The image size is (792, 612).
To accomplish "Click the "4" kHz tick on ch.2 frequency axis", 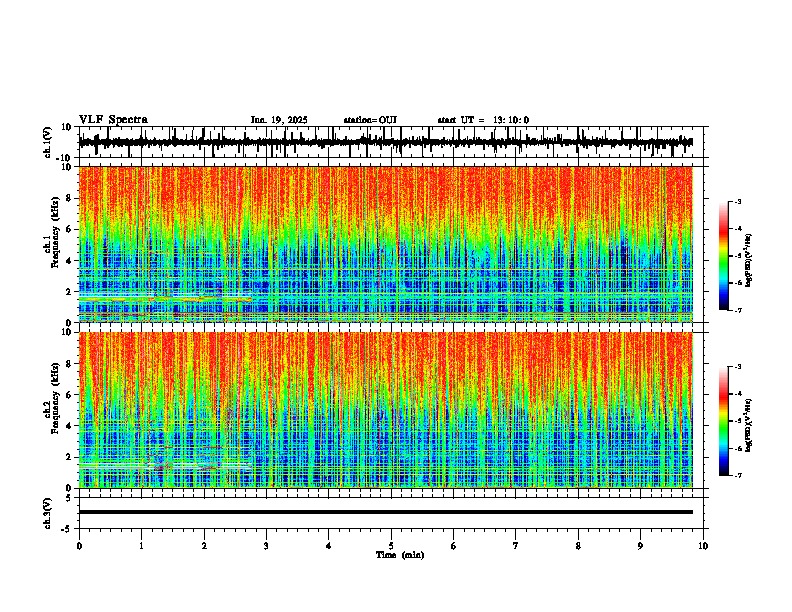I will (70, 426).
